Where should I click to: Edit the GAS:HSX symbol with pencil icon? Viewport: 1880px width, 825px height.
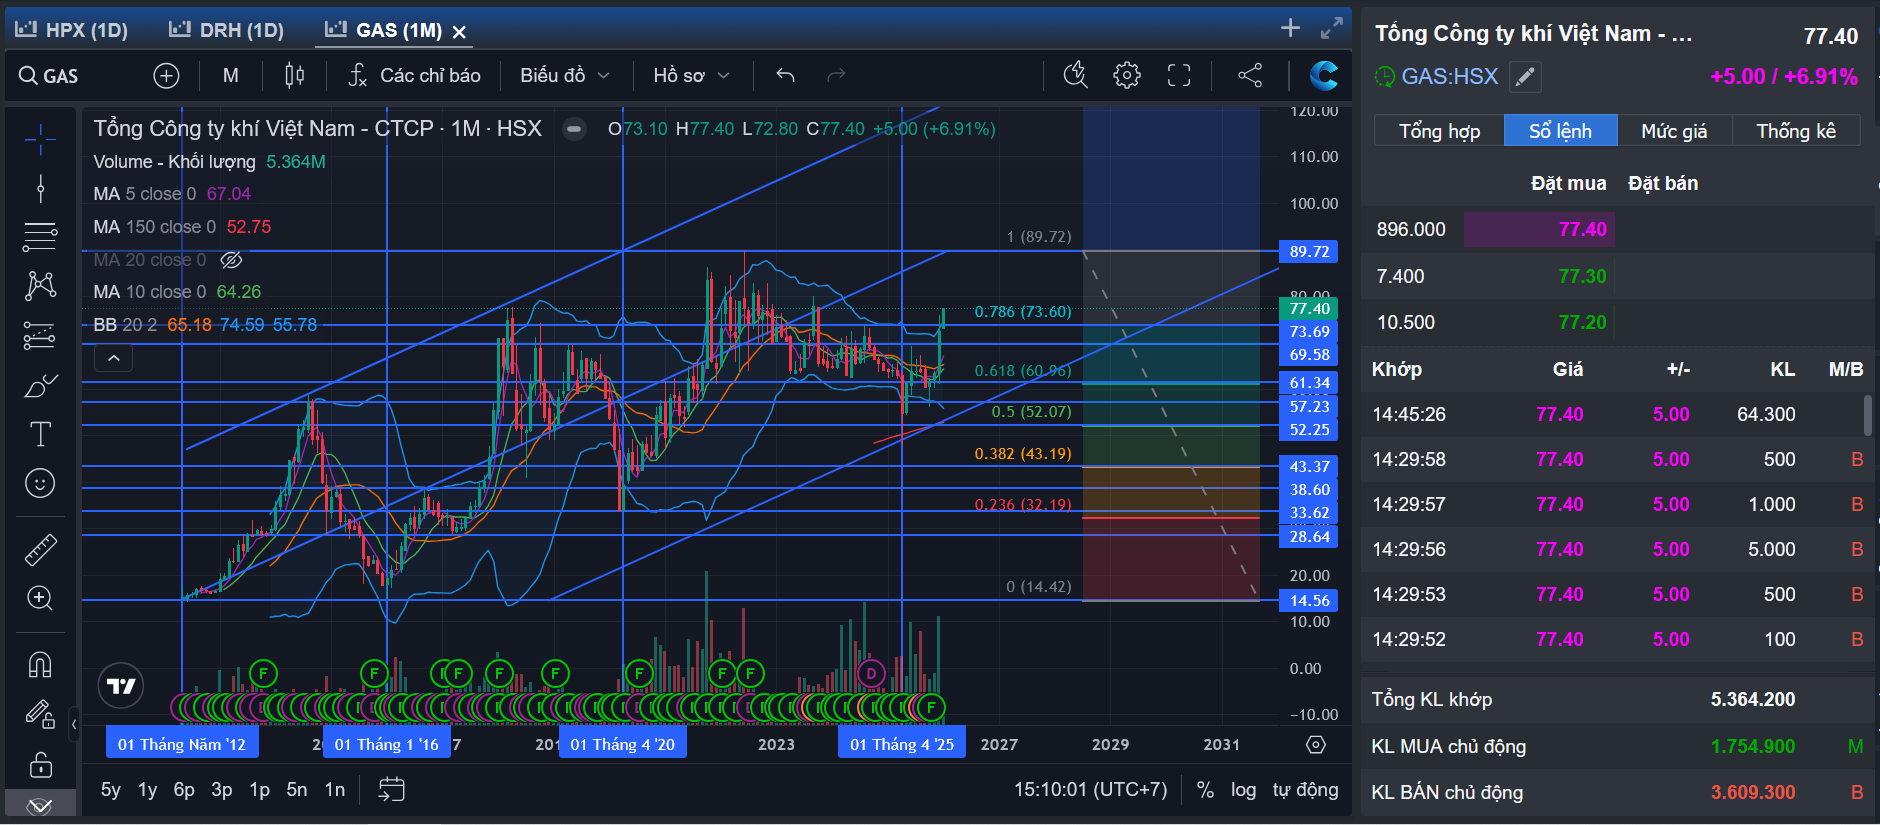tap(1525, 77)
